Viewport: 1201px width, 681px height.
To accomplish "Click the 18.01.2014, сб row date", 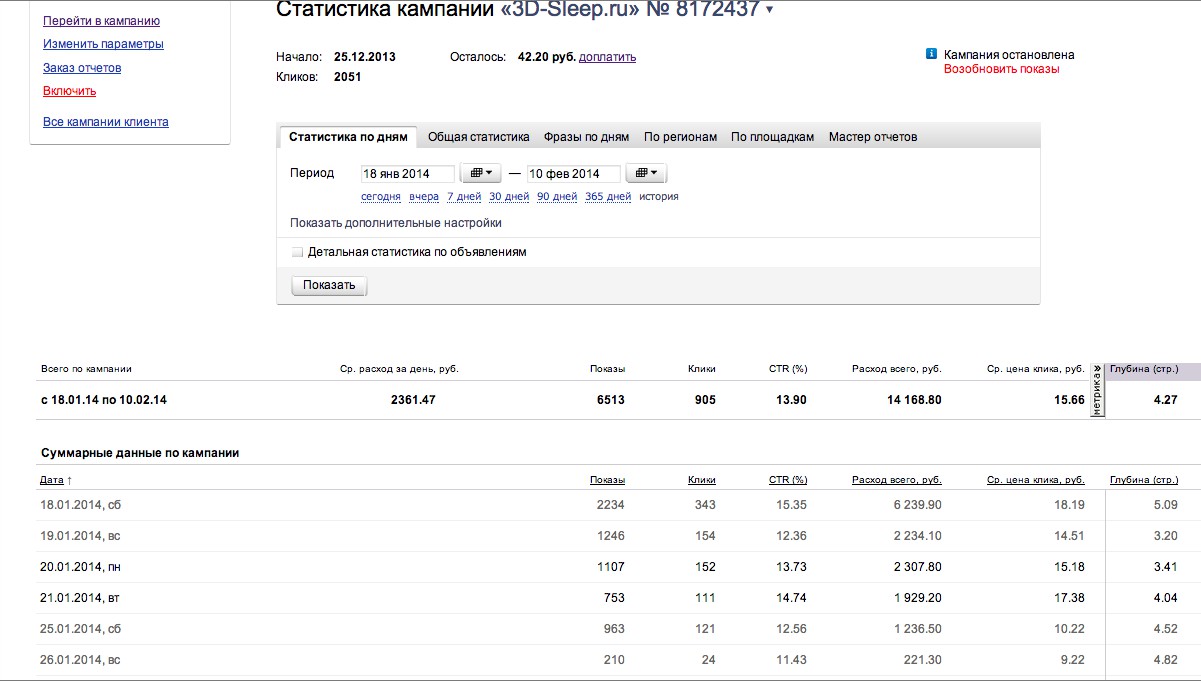I will click(81, 505).
